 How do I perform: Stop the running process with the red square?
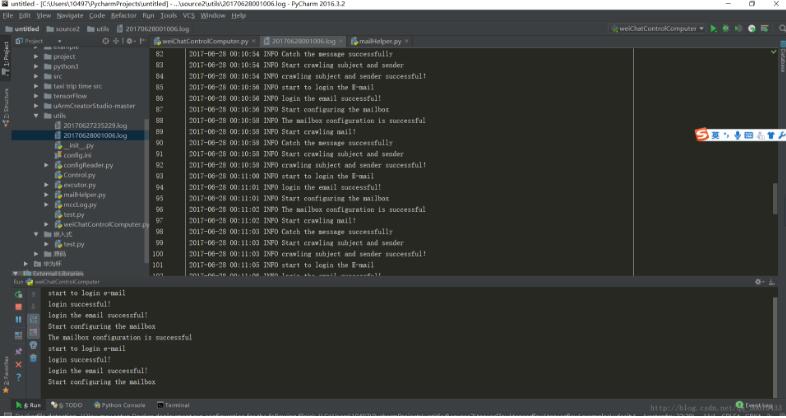tap(19, 307)
